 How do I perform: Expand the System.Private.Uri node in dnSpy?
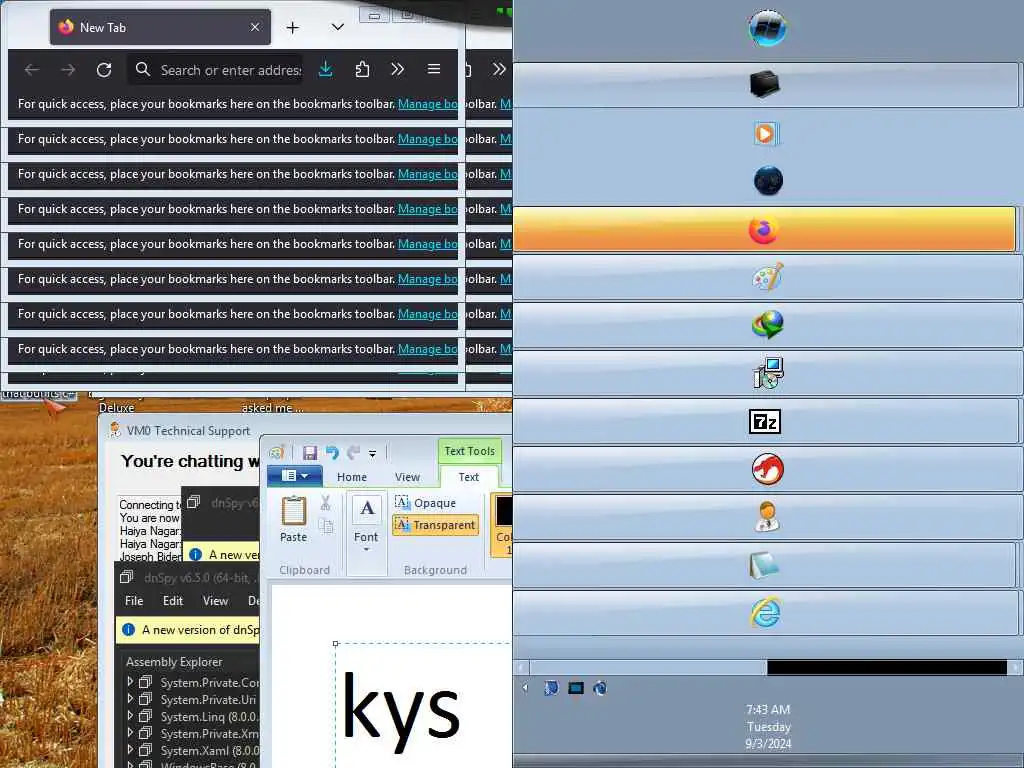130,698
